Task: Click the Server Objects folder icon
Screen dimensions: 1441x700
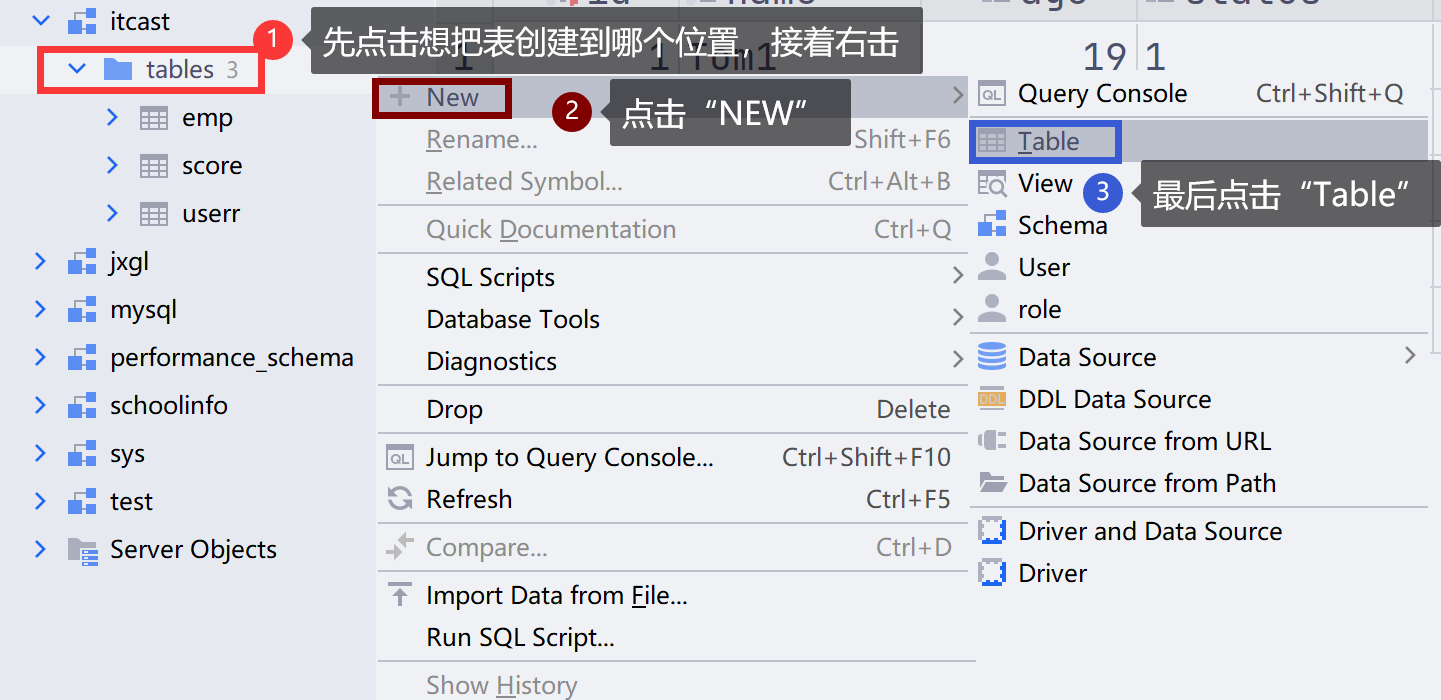Action: click(x=82, y=550)
